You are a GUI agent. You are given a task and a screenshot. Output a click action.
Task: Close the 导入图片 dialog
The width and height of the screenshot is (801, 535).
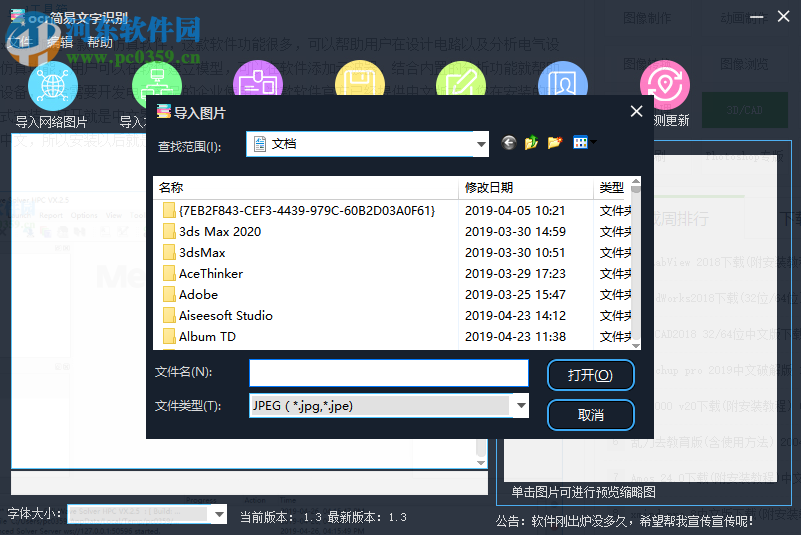click(636, 111)
